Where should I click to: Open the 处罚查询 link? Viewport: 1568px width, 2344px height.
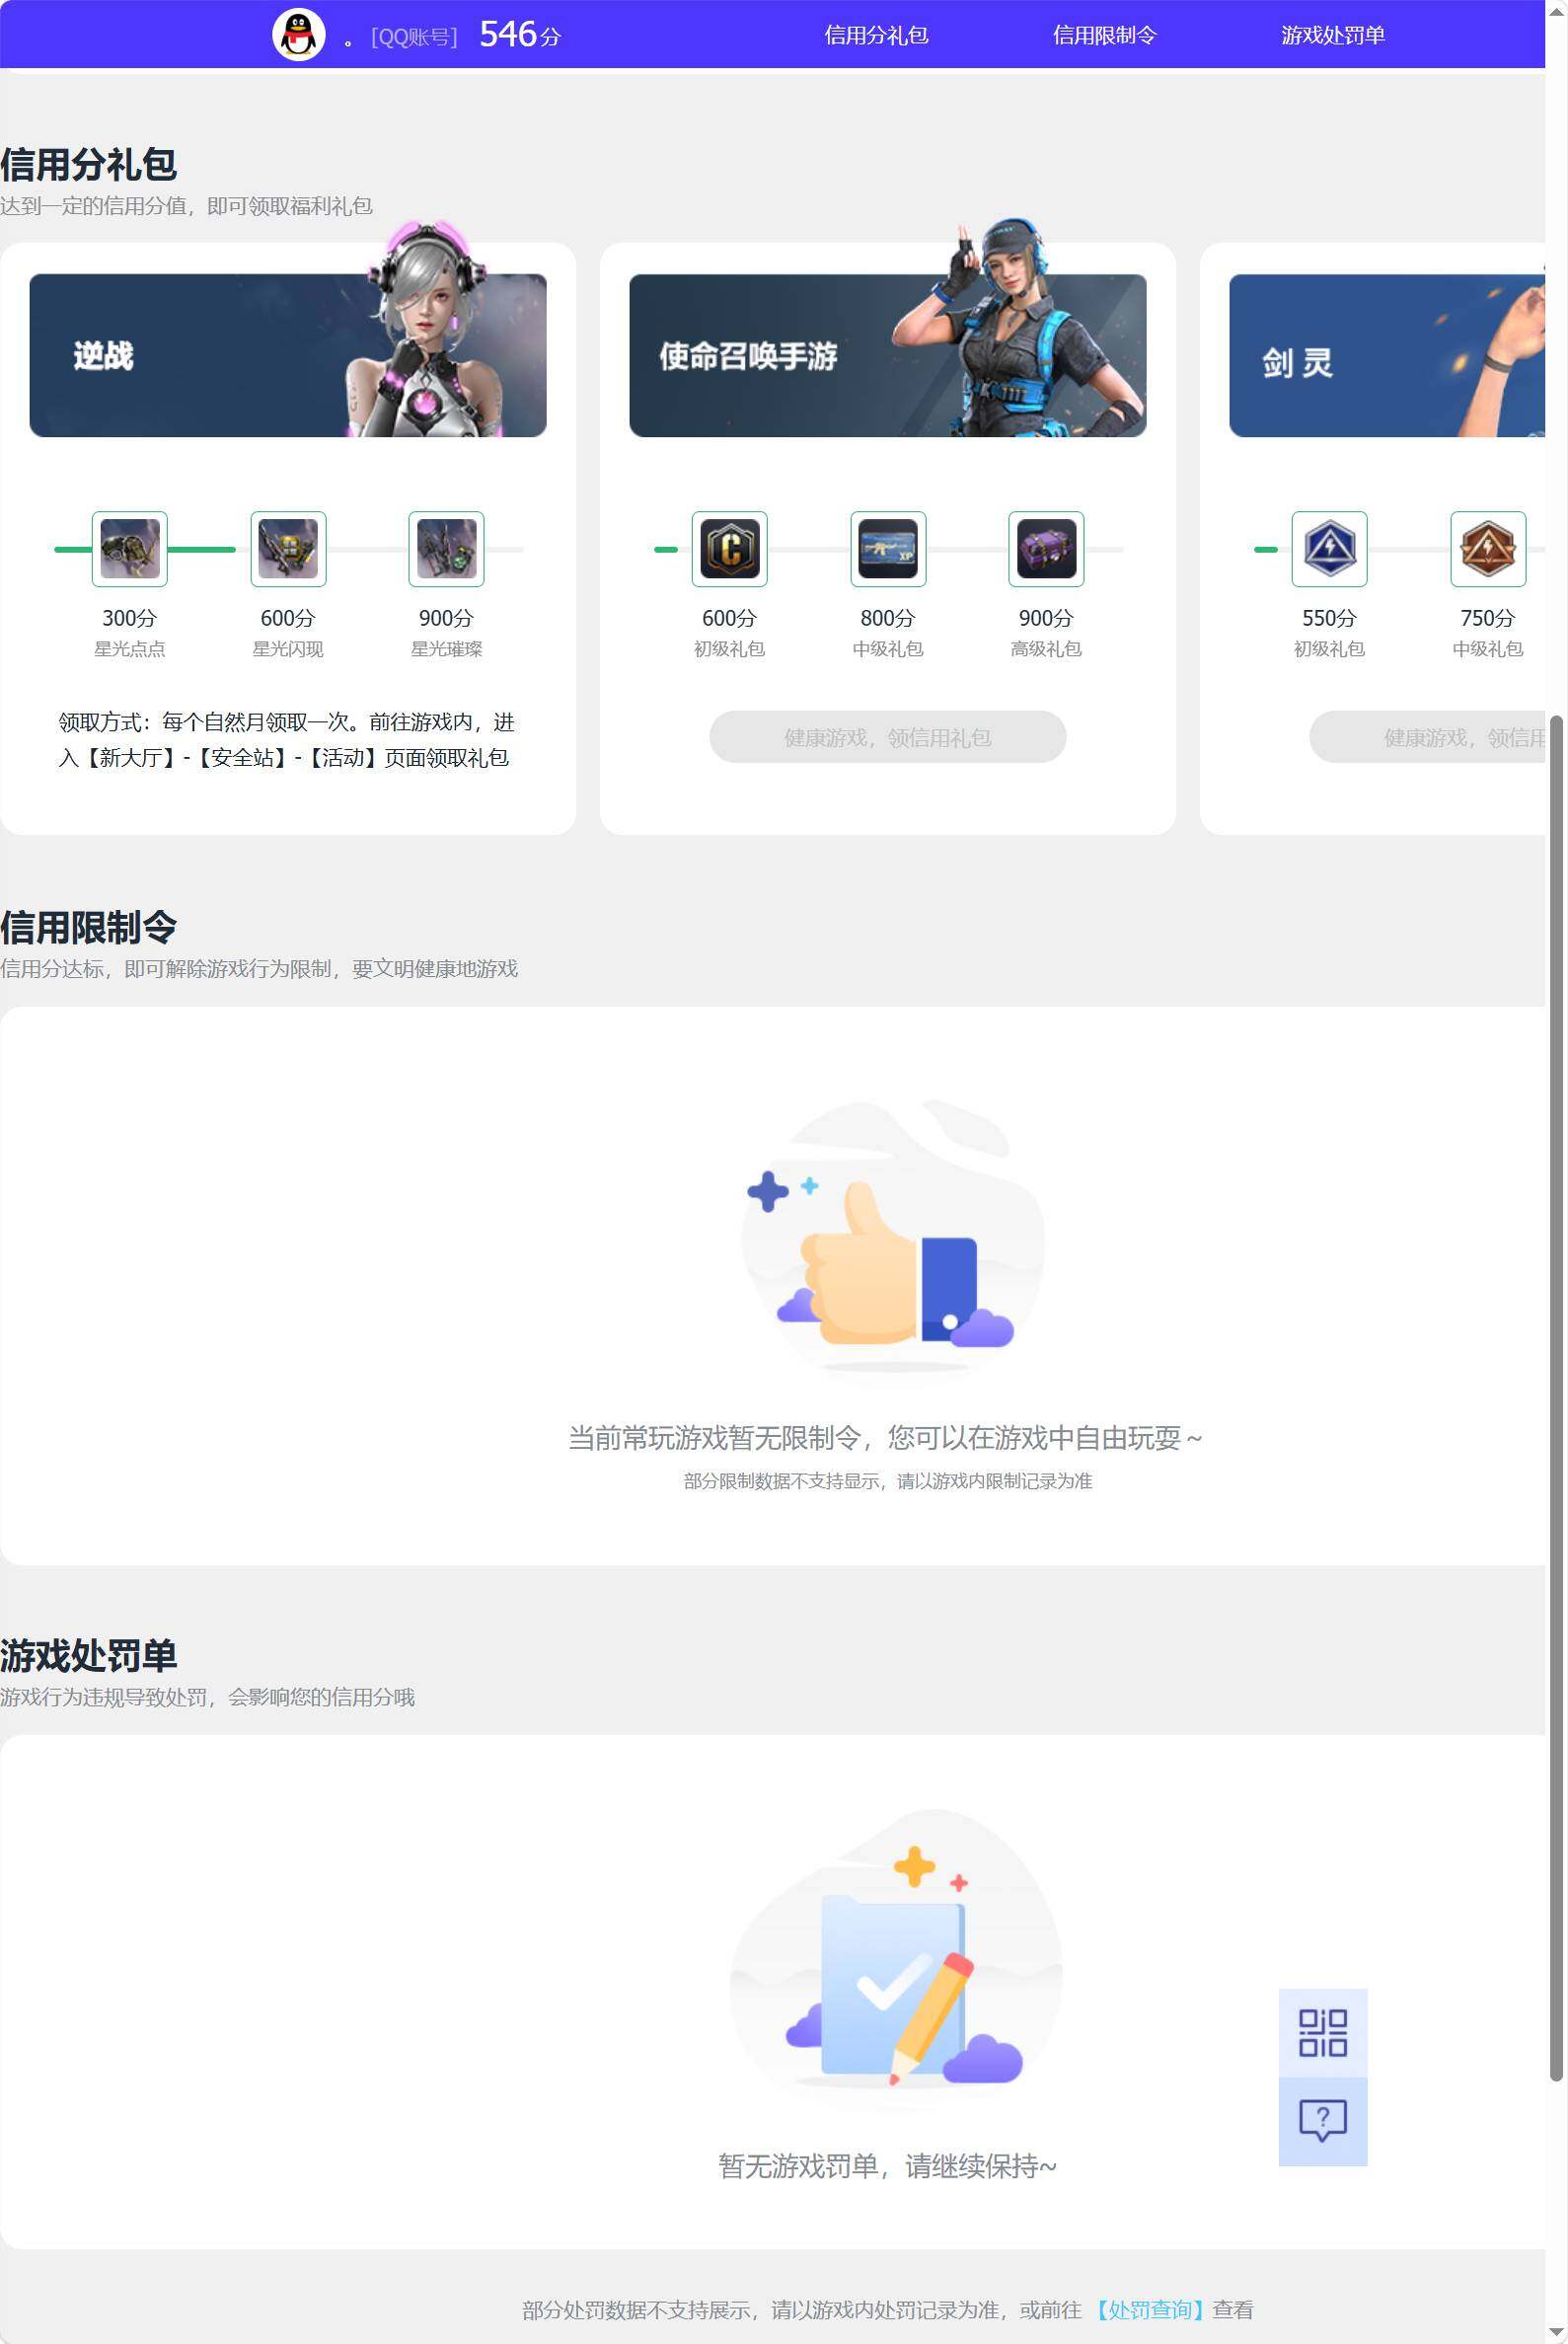1148,2310
